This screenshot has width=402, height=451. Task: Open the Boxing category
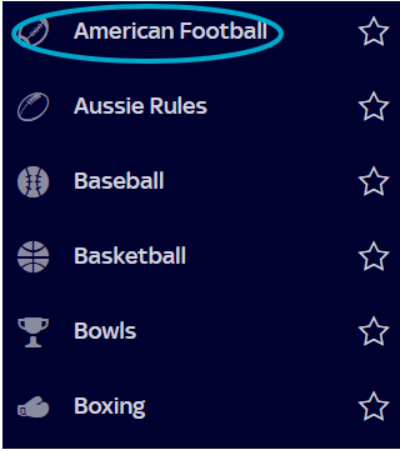(110, 407)
